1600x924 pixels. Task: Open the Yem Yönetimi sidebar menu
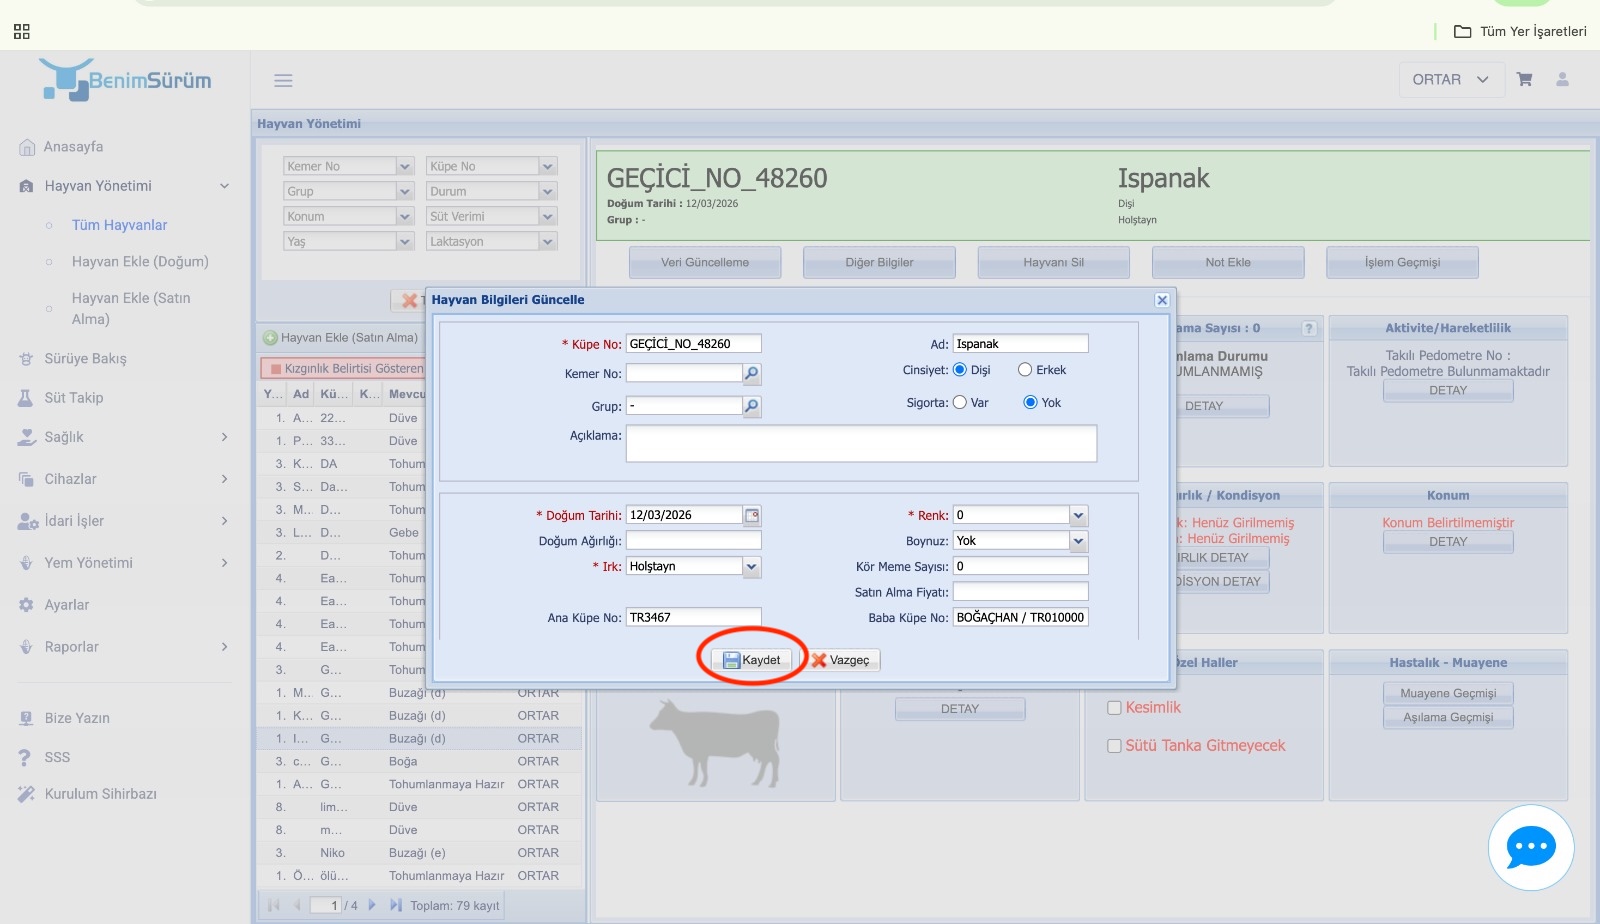point(125,563)
